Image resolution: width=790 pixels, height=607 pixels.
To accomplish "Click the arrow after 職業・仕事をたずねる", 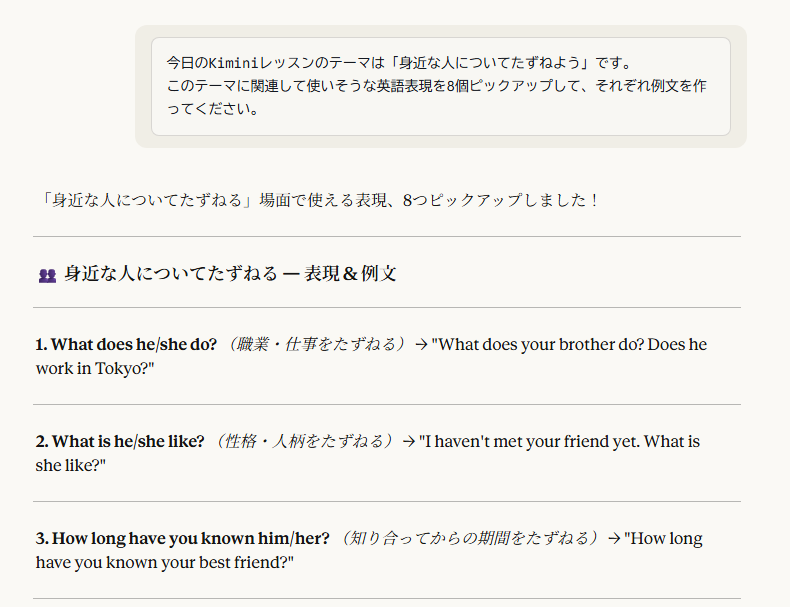I will pos(421,344).
